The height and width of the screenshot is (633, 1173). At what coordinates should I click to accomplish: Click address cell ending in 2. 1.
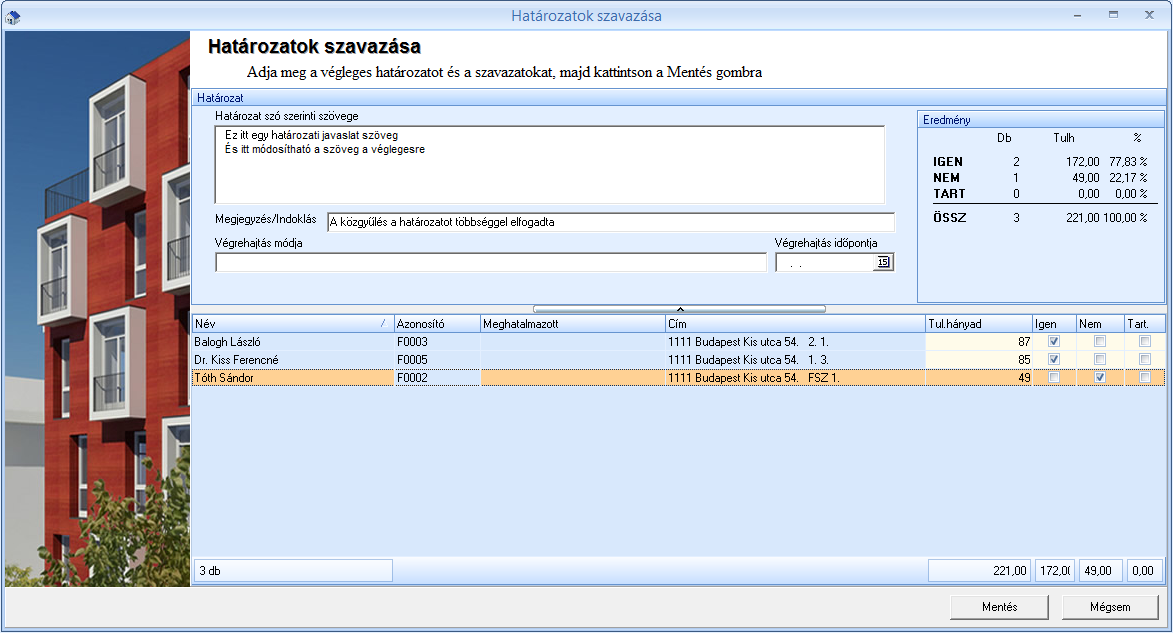795,342
